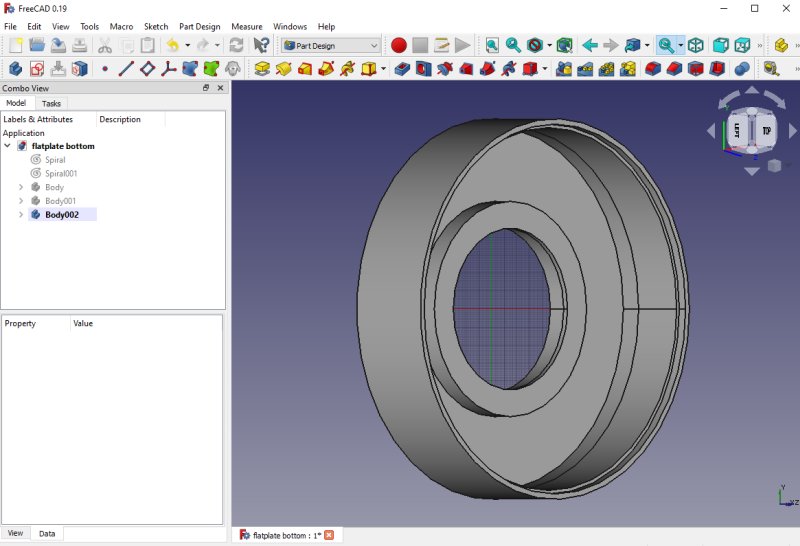Click the Mirrored feature tool
Viewport: 800px width, 546px height.
point(563,68)
